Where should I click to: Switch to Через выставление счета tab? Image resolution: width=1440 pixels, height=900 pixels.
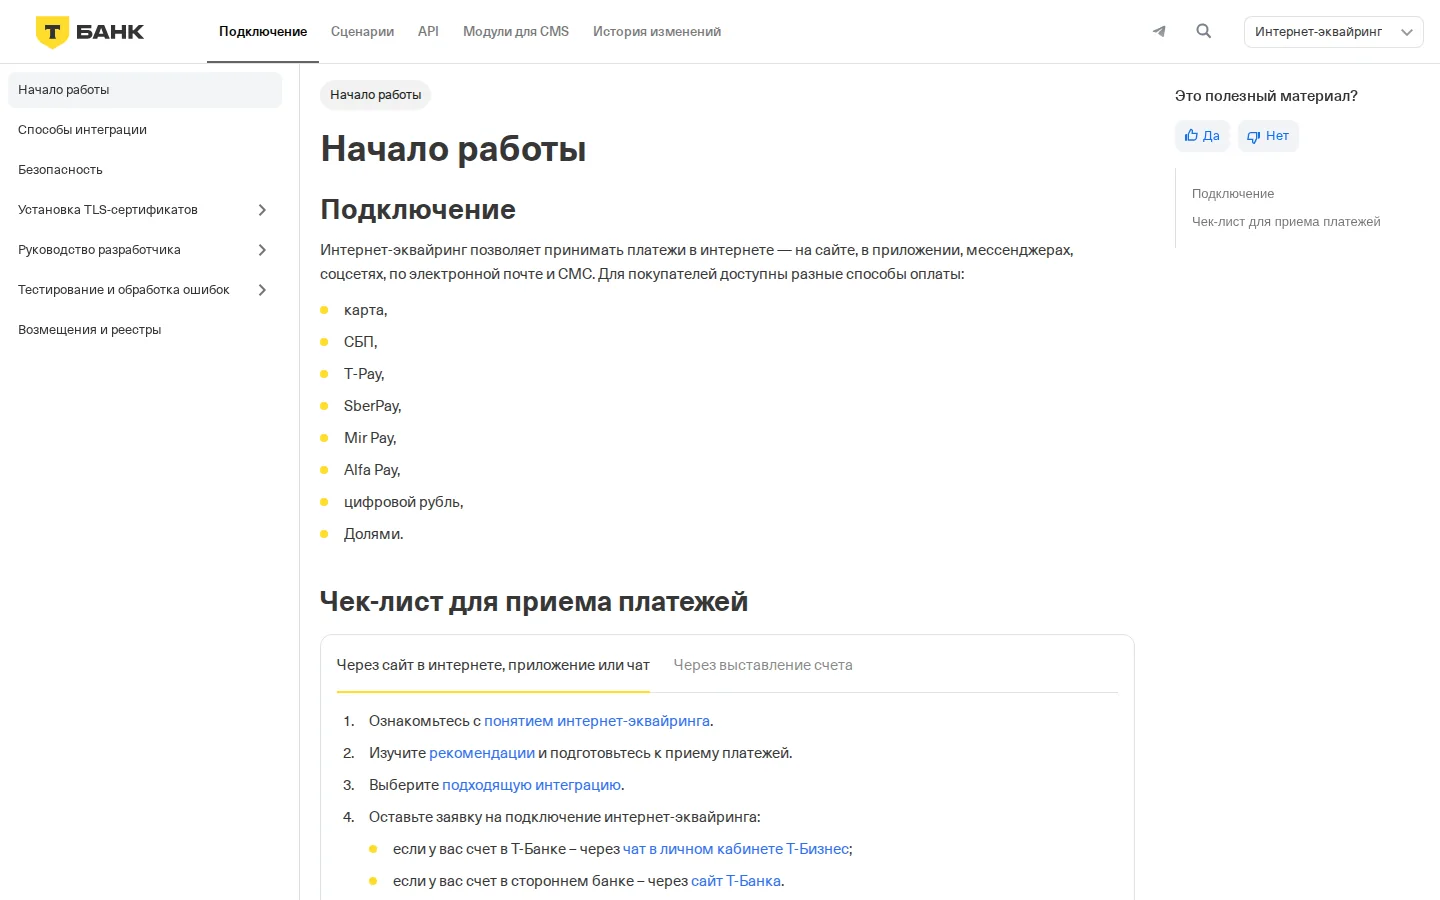coord(763,665)
